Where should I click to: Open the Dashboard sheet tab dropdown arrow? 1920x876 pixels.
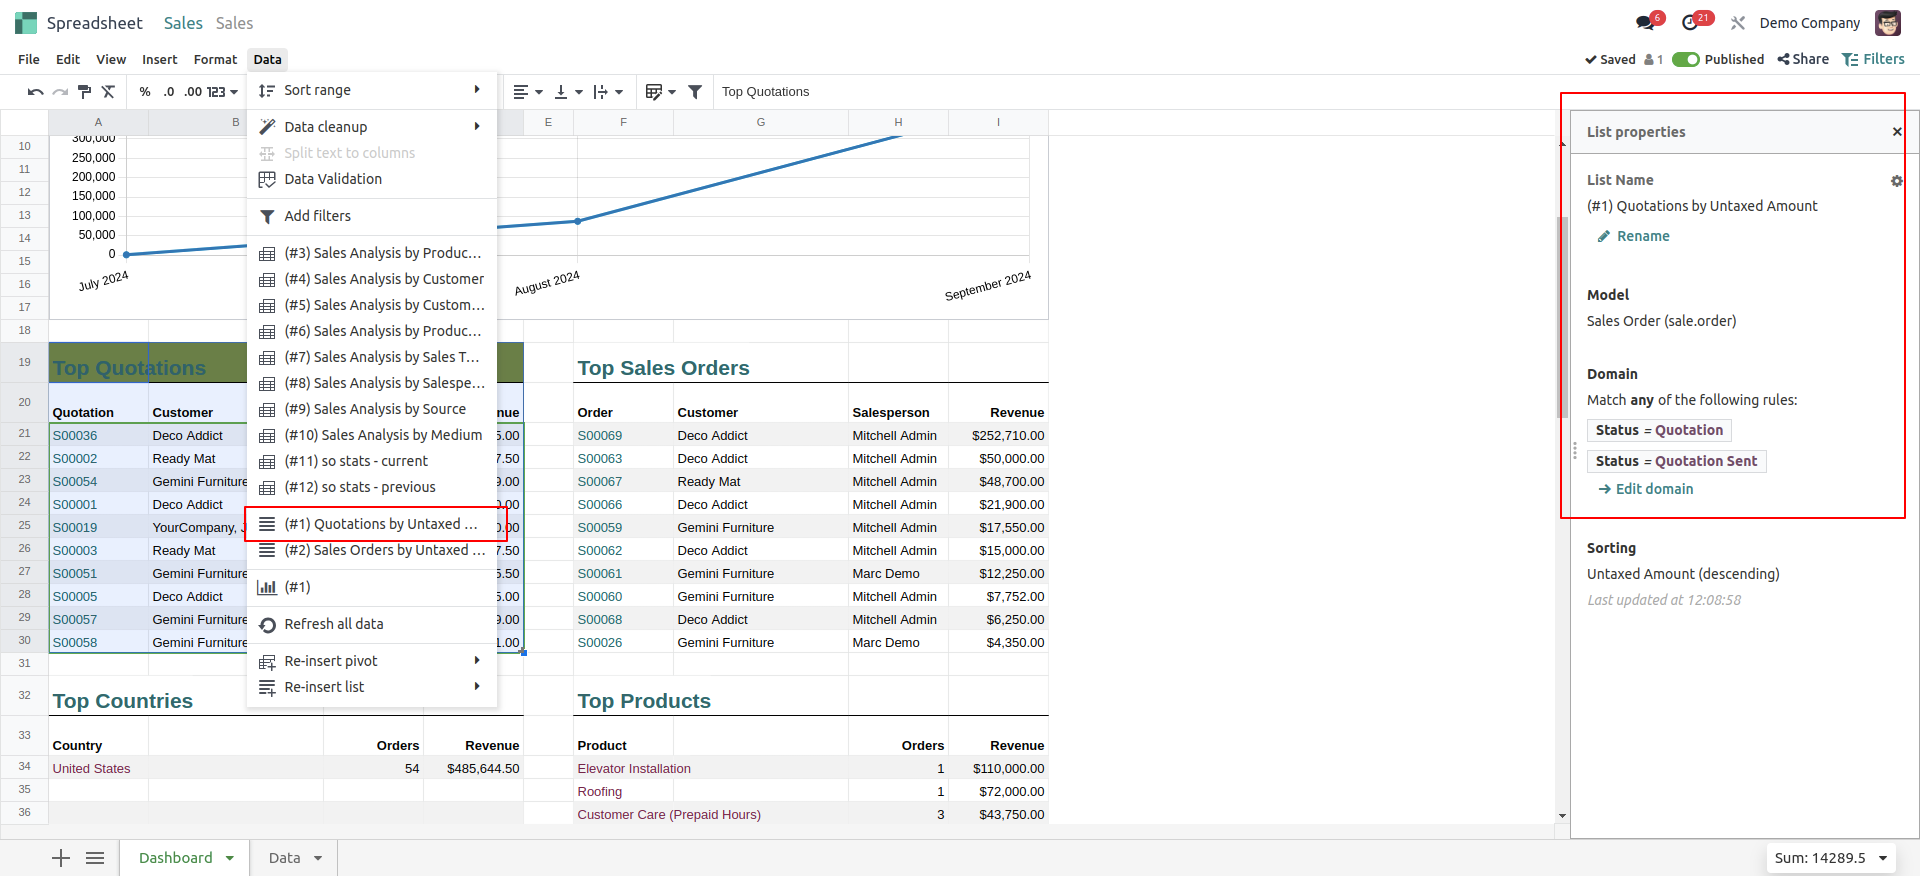(x=230, y=858)
